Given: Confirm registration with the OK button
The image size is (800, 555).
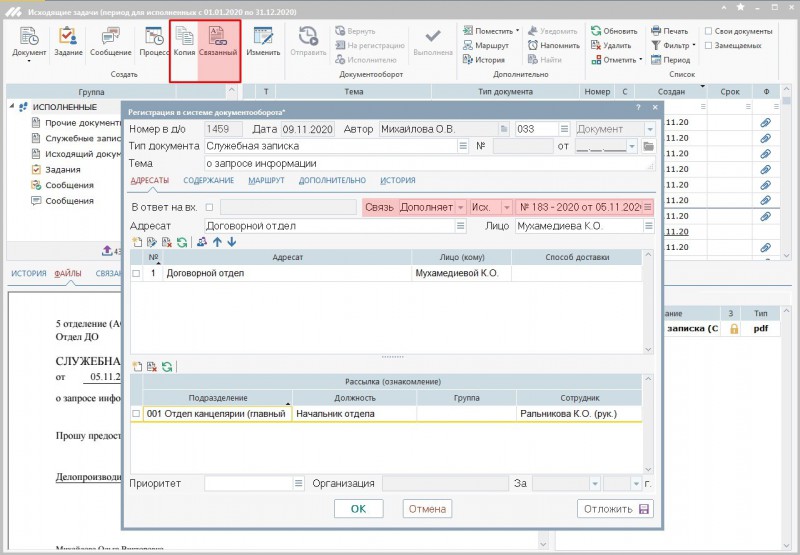Looking at the screenshot, I should (x=358, y=509).
